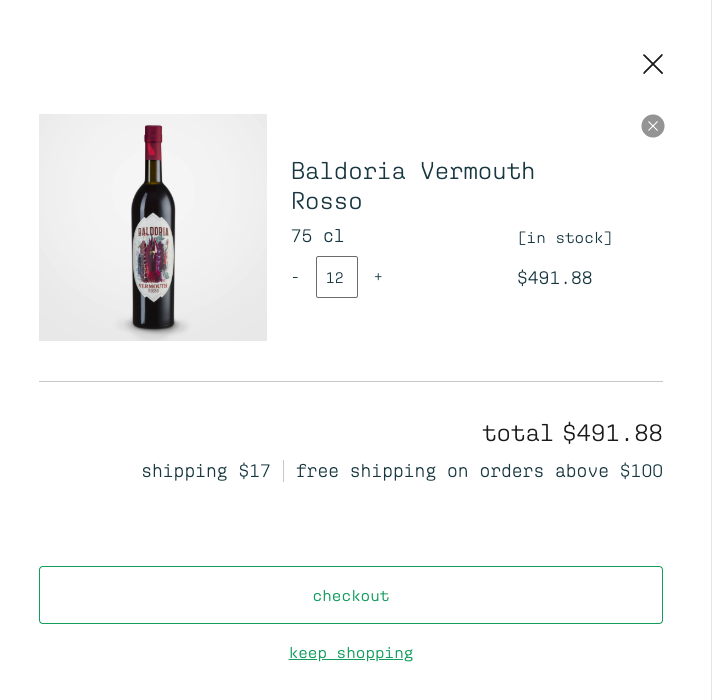The height and width of the screenshot is (700, 712).
Task: Click the free shipping over $100 notice
Action: coord(479,471)
